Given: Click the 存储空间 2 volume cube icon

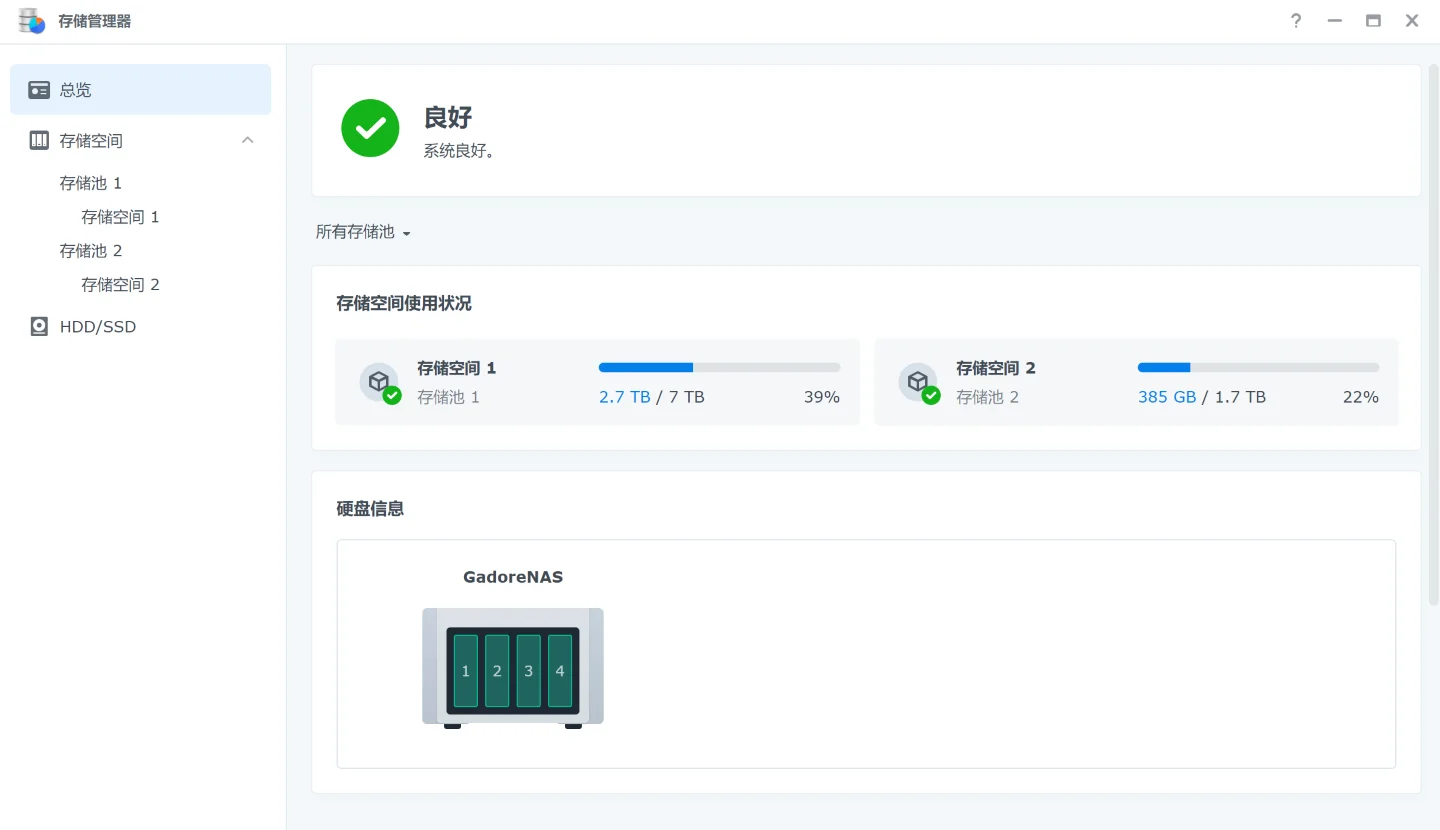Looking at the screenshot, I should [x=918, y=382].
